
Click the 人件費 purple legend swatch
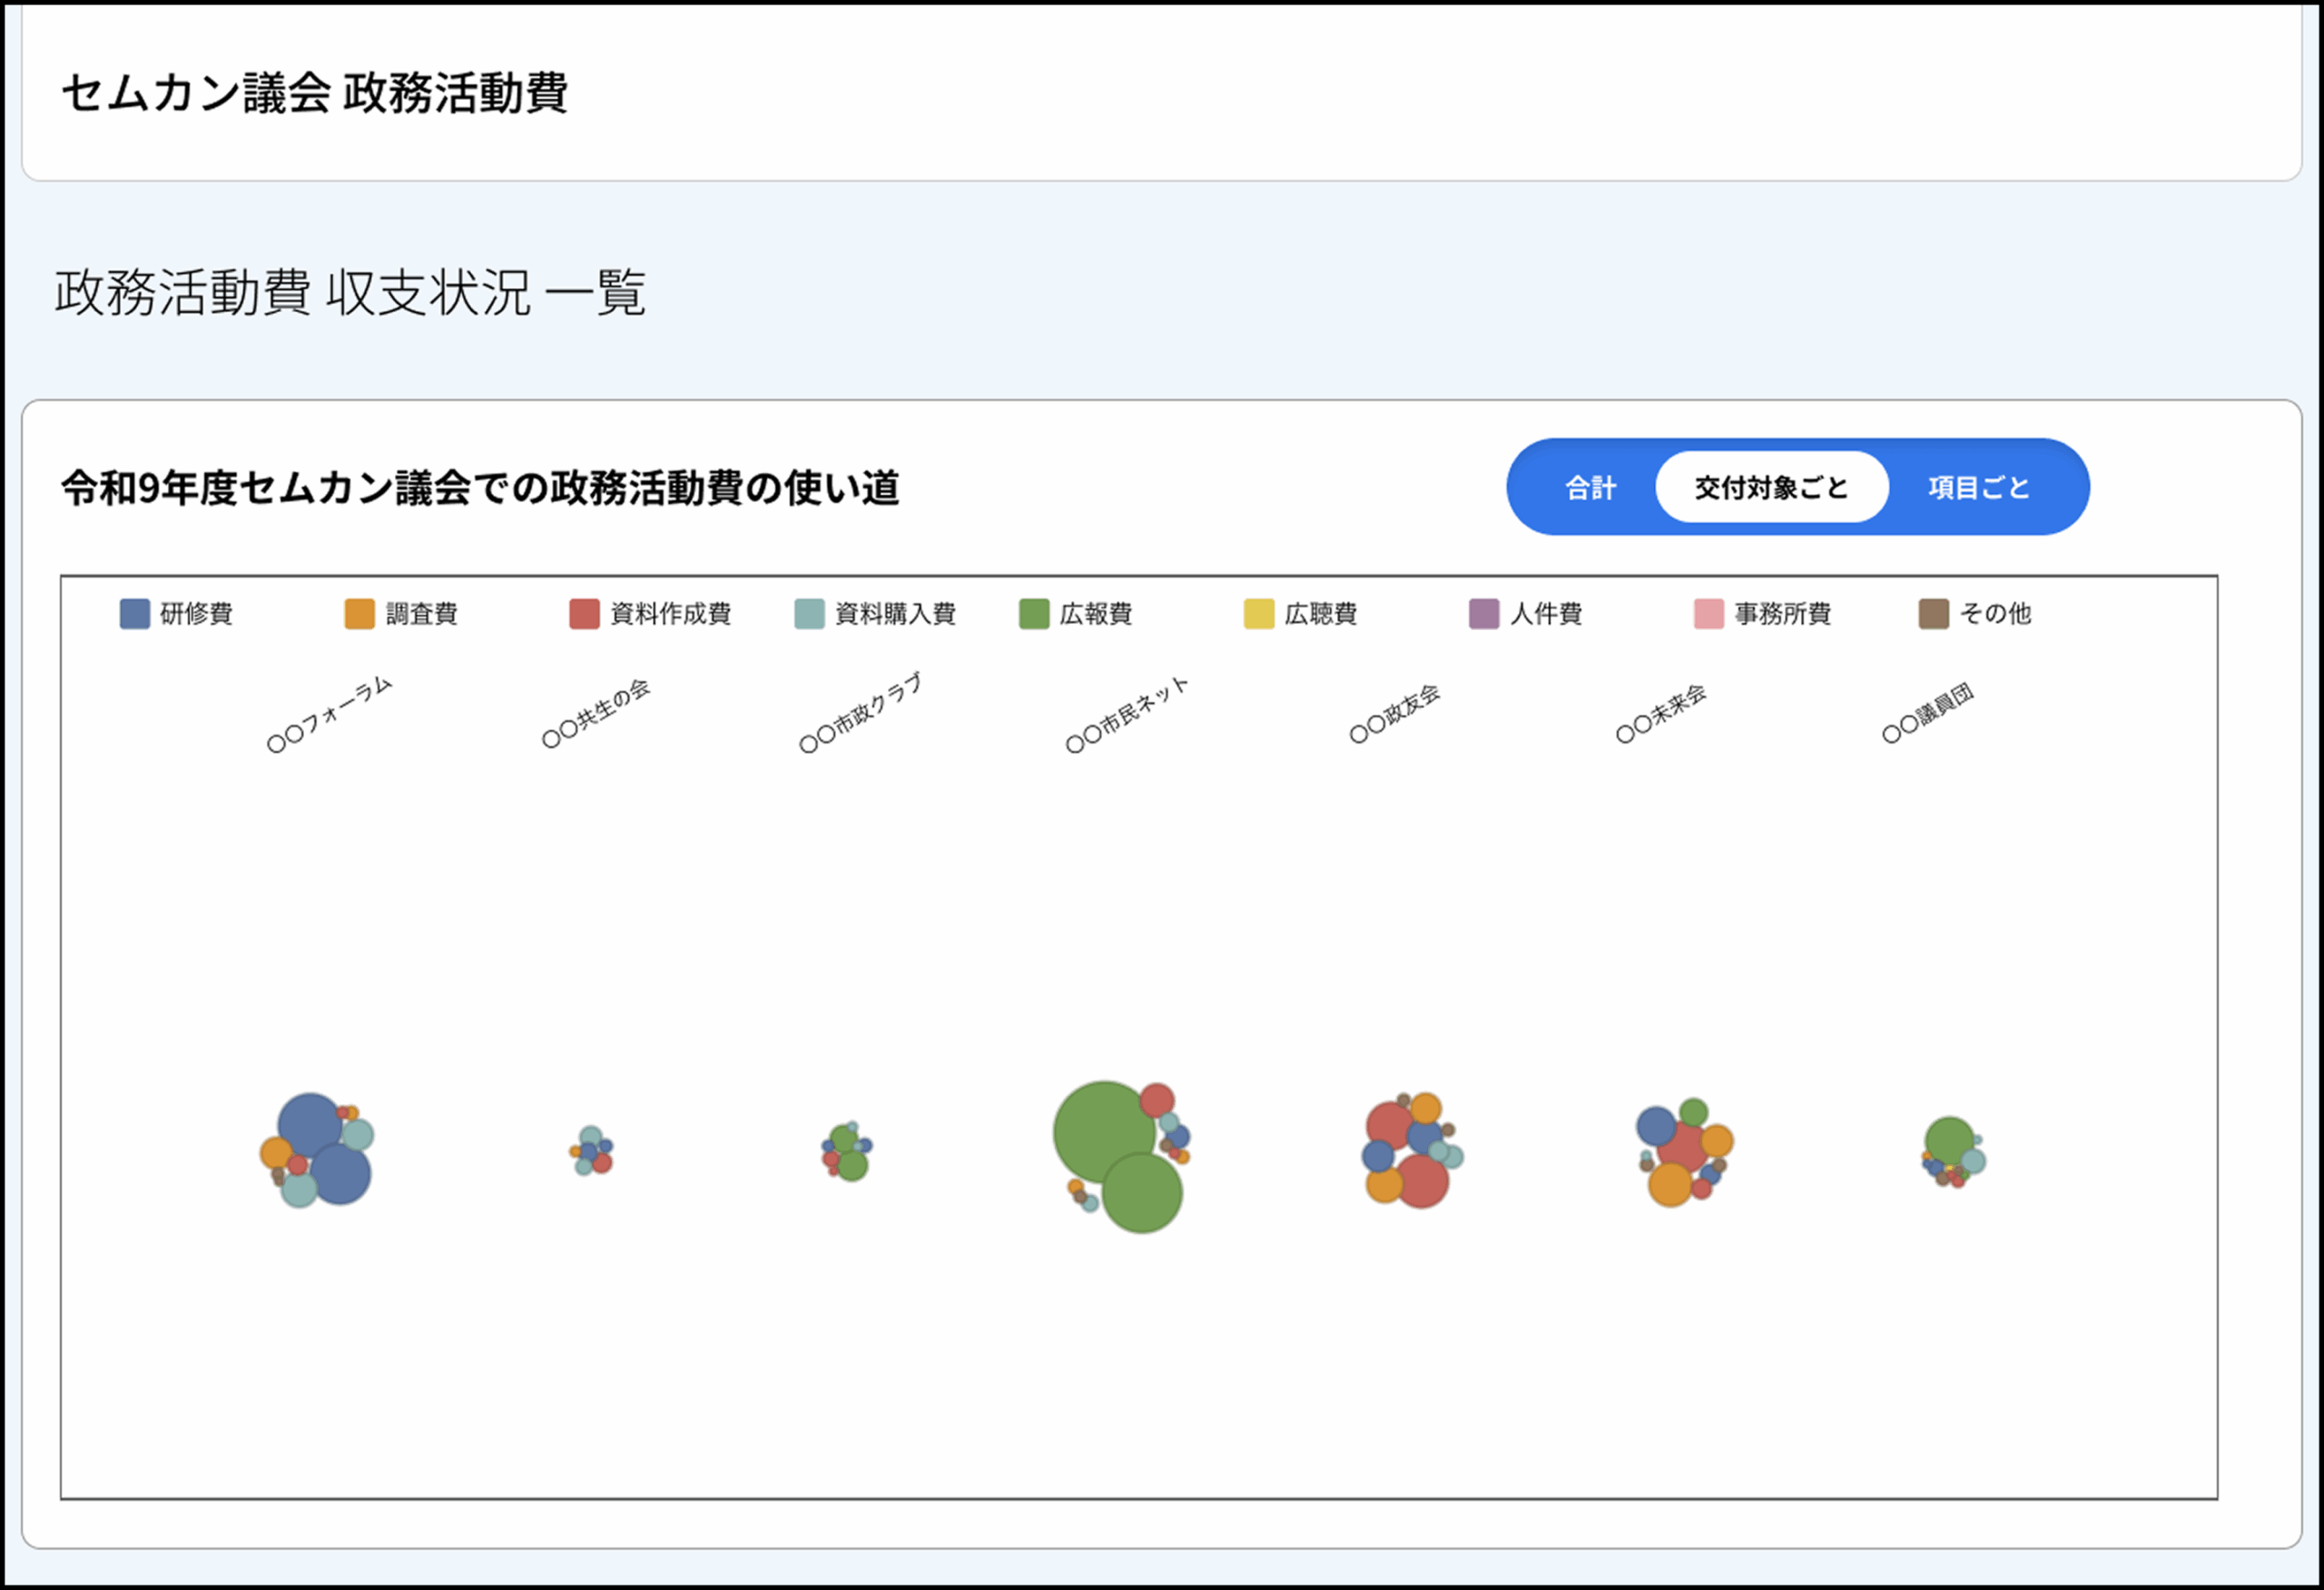tap(1483, 614)
